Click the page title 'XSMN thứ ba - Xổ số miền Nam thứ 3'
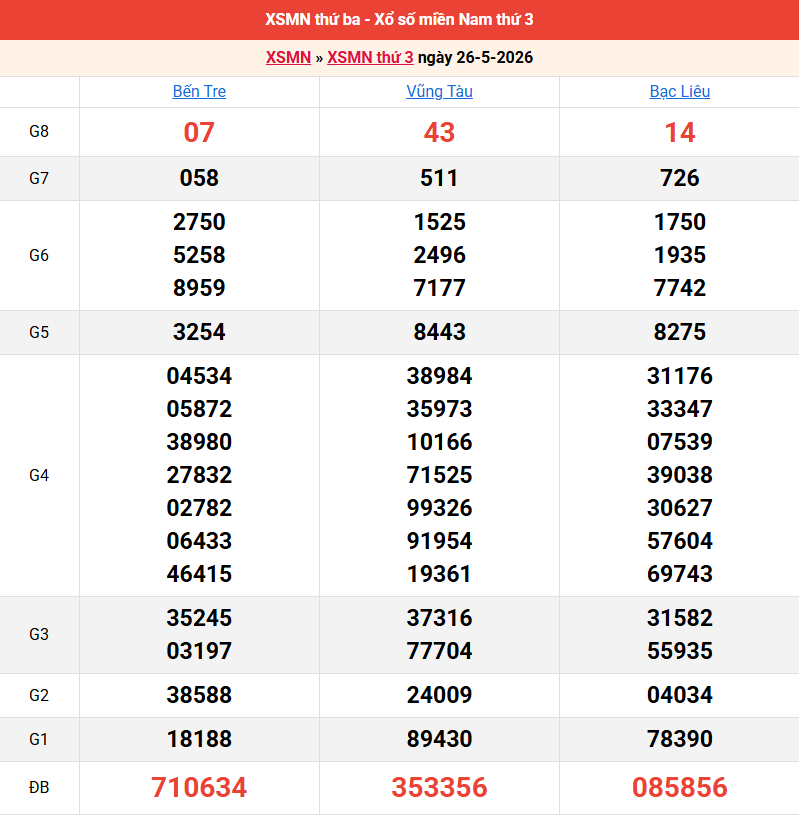This screenshot has width=799, height=815. (x=399, y=19)
